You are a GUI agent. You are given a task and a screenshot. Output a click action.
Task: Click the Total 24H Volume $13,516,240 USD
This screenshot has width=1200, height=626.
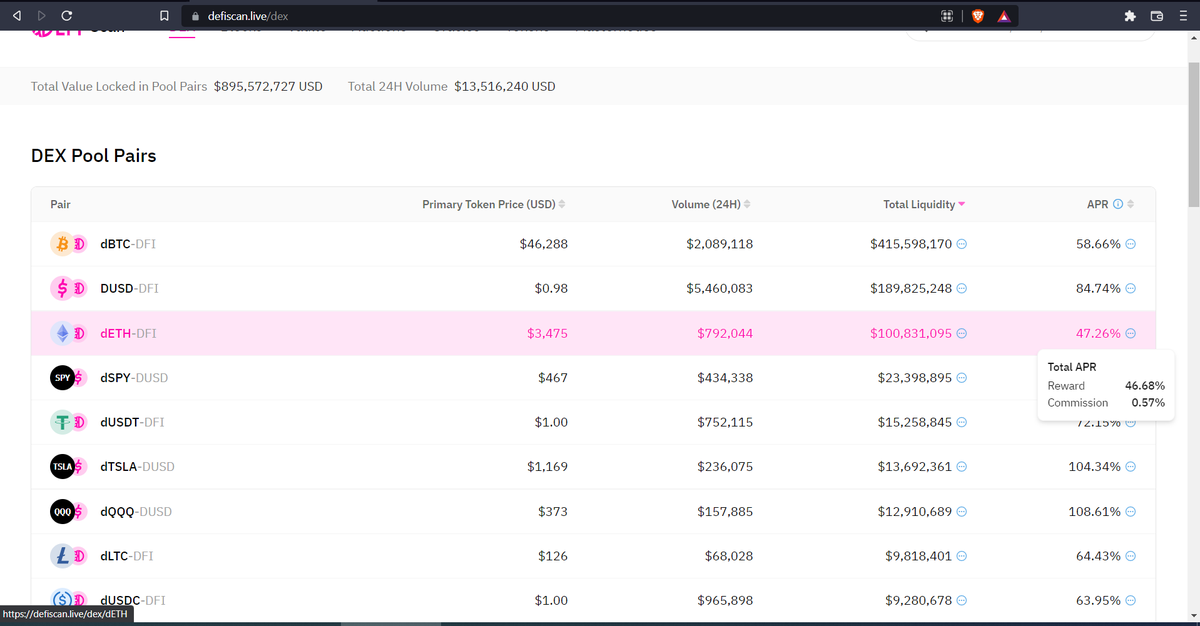click(505, 86)
